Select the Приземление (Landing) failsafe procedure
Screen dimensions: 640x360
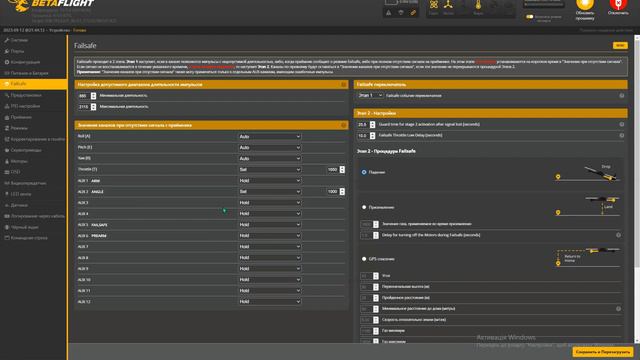pyautogui.click(x=364, y=207)
